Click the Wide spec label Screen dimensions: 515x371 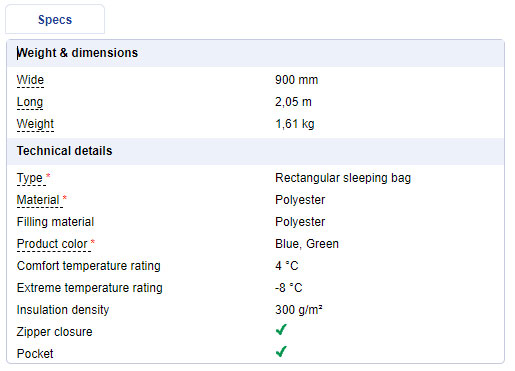coord(30,80)
